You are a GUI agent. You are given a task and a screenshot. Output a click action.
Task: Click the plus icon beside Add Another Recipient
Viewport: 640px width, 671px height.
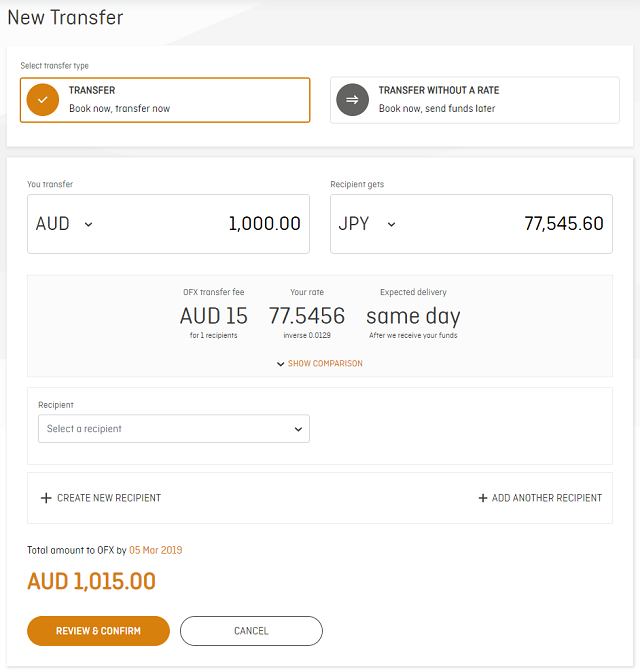tap(483, 498)
